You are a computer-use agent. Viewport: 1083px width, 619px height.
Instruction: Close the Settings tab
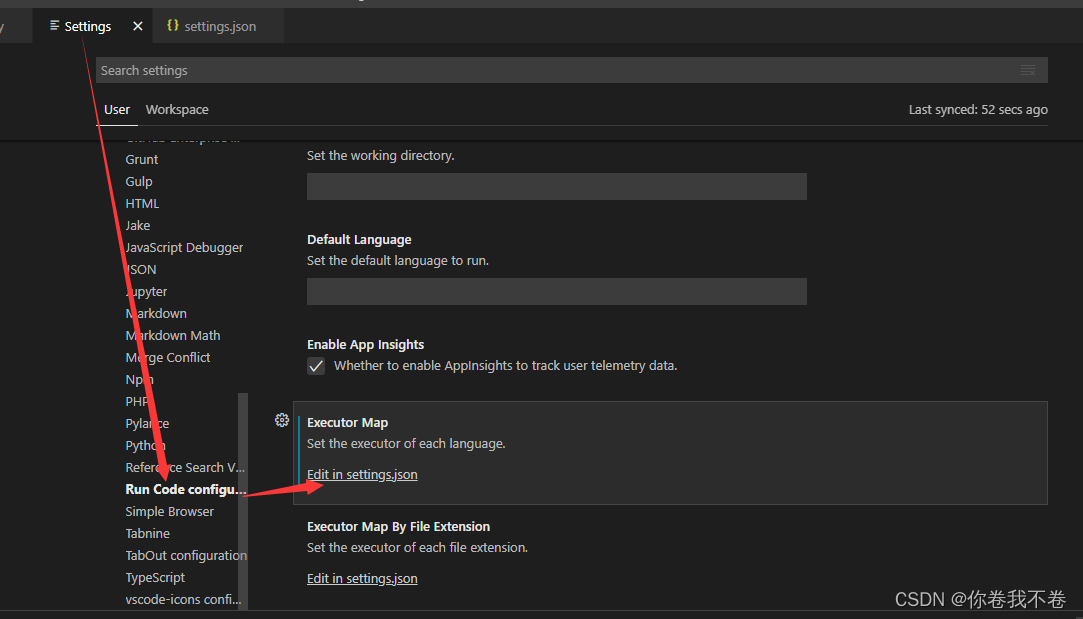click(138, 27)
